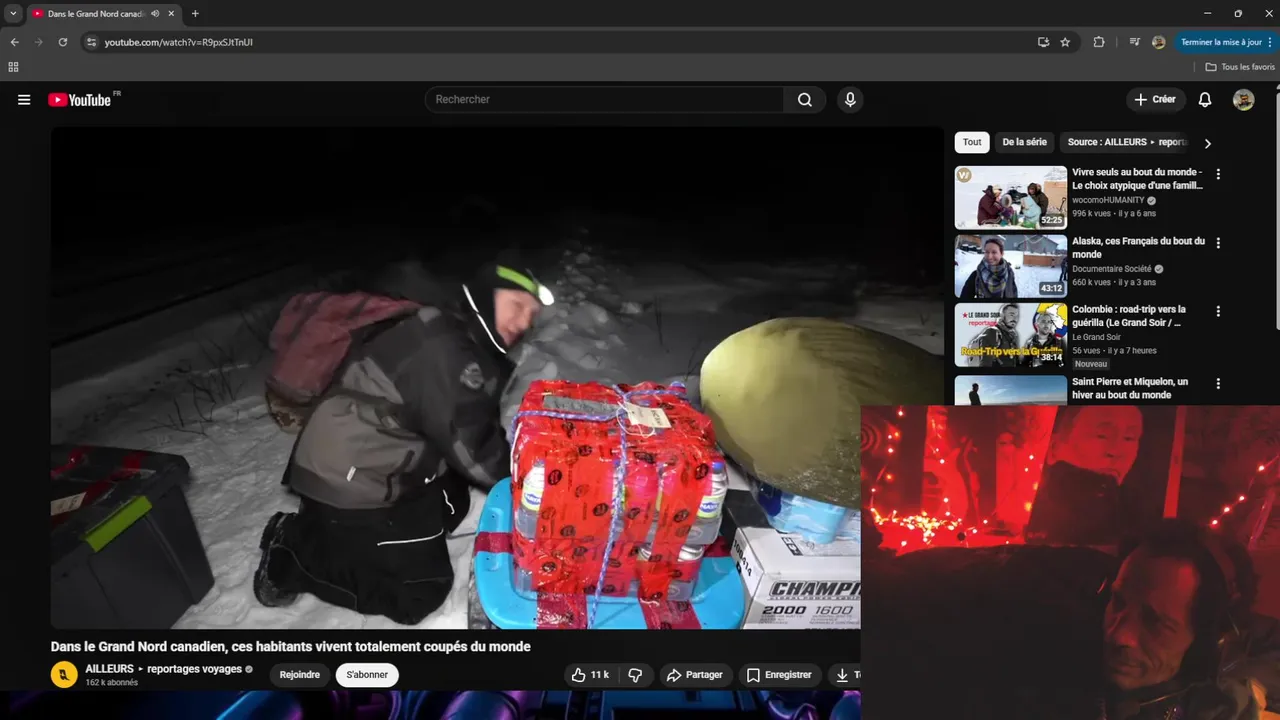Click the 162 k abonnés text
This screenshot has width=1280, height=720.
click(x=112, y=683)
